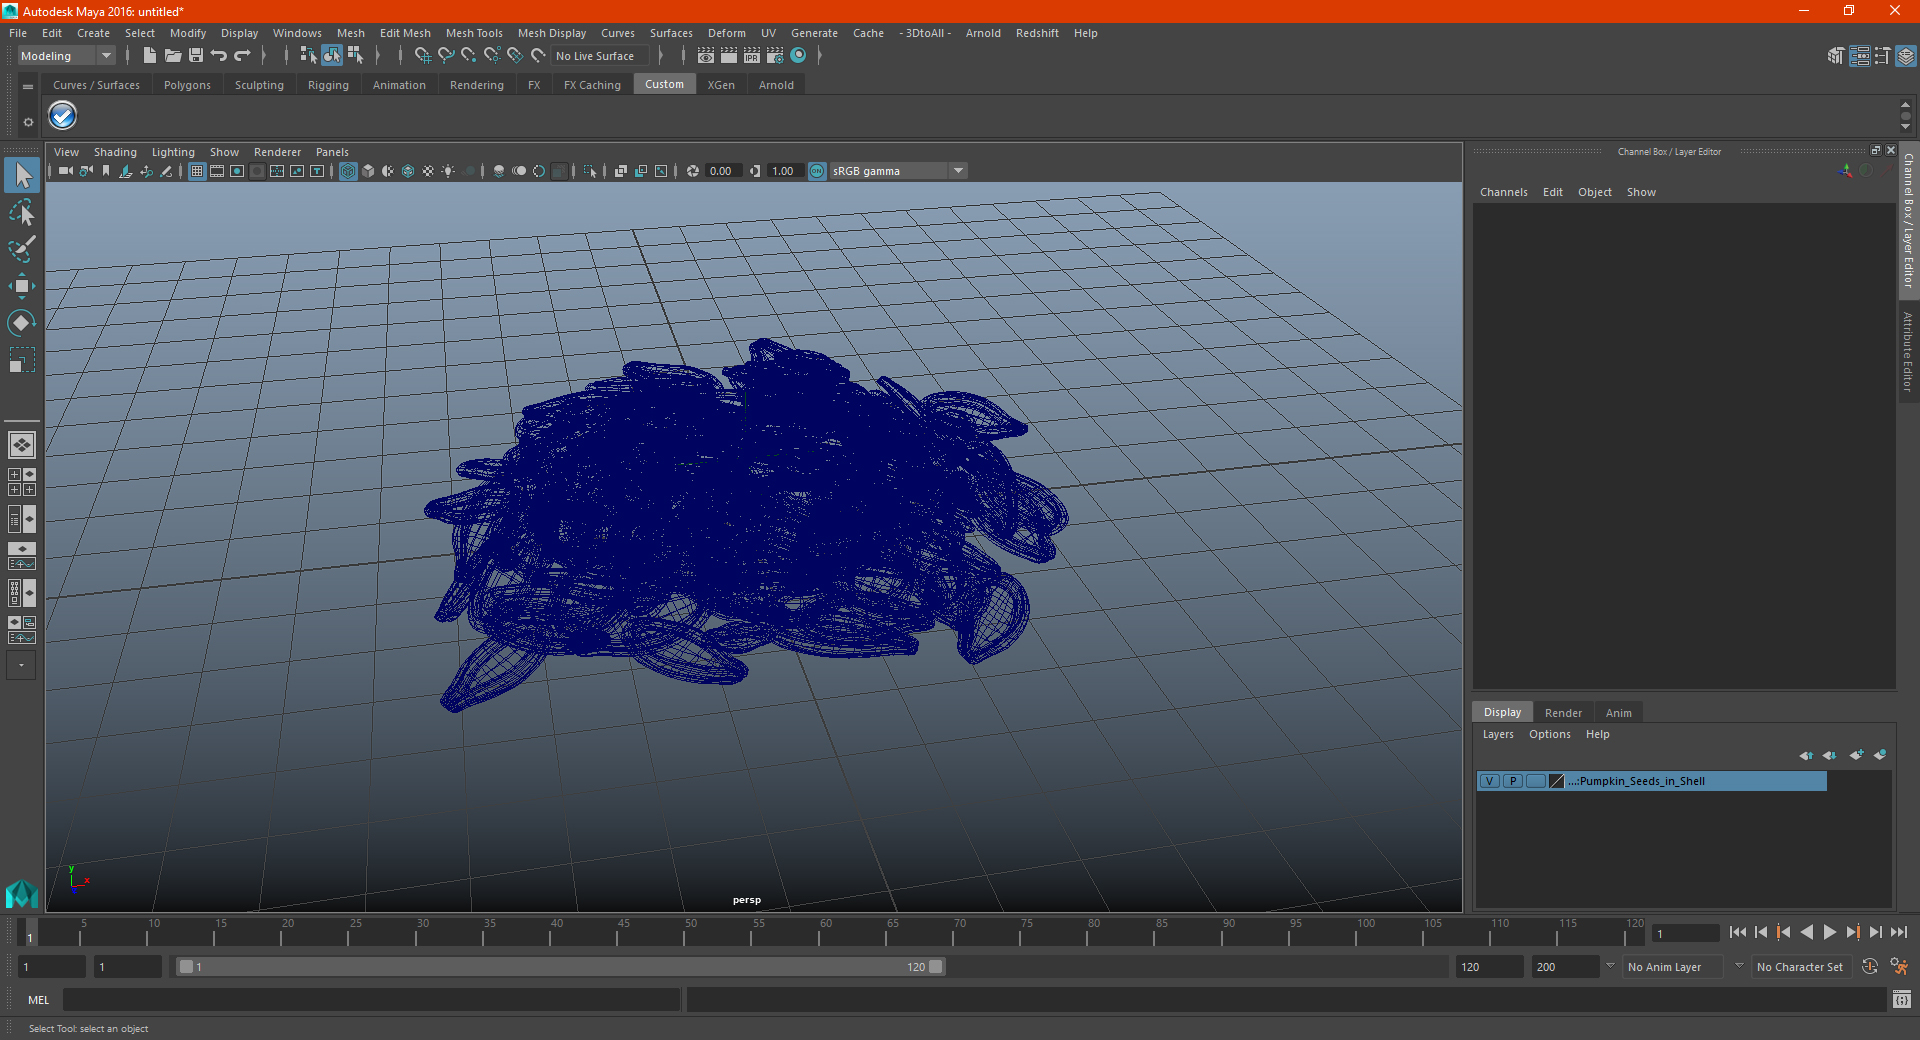Redo the last undone action
1920x1040 pixels.
(241, 56)
